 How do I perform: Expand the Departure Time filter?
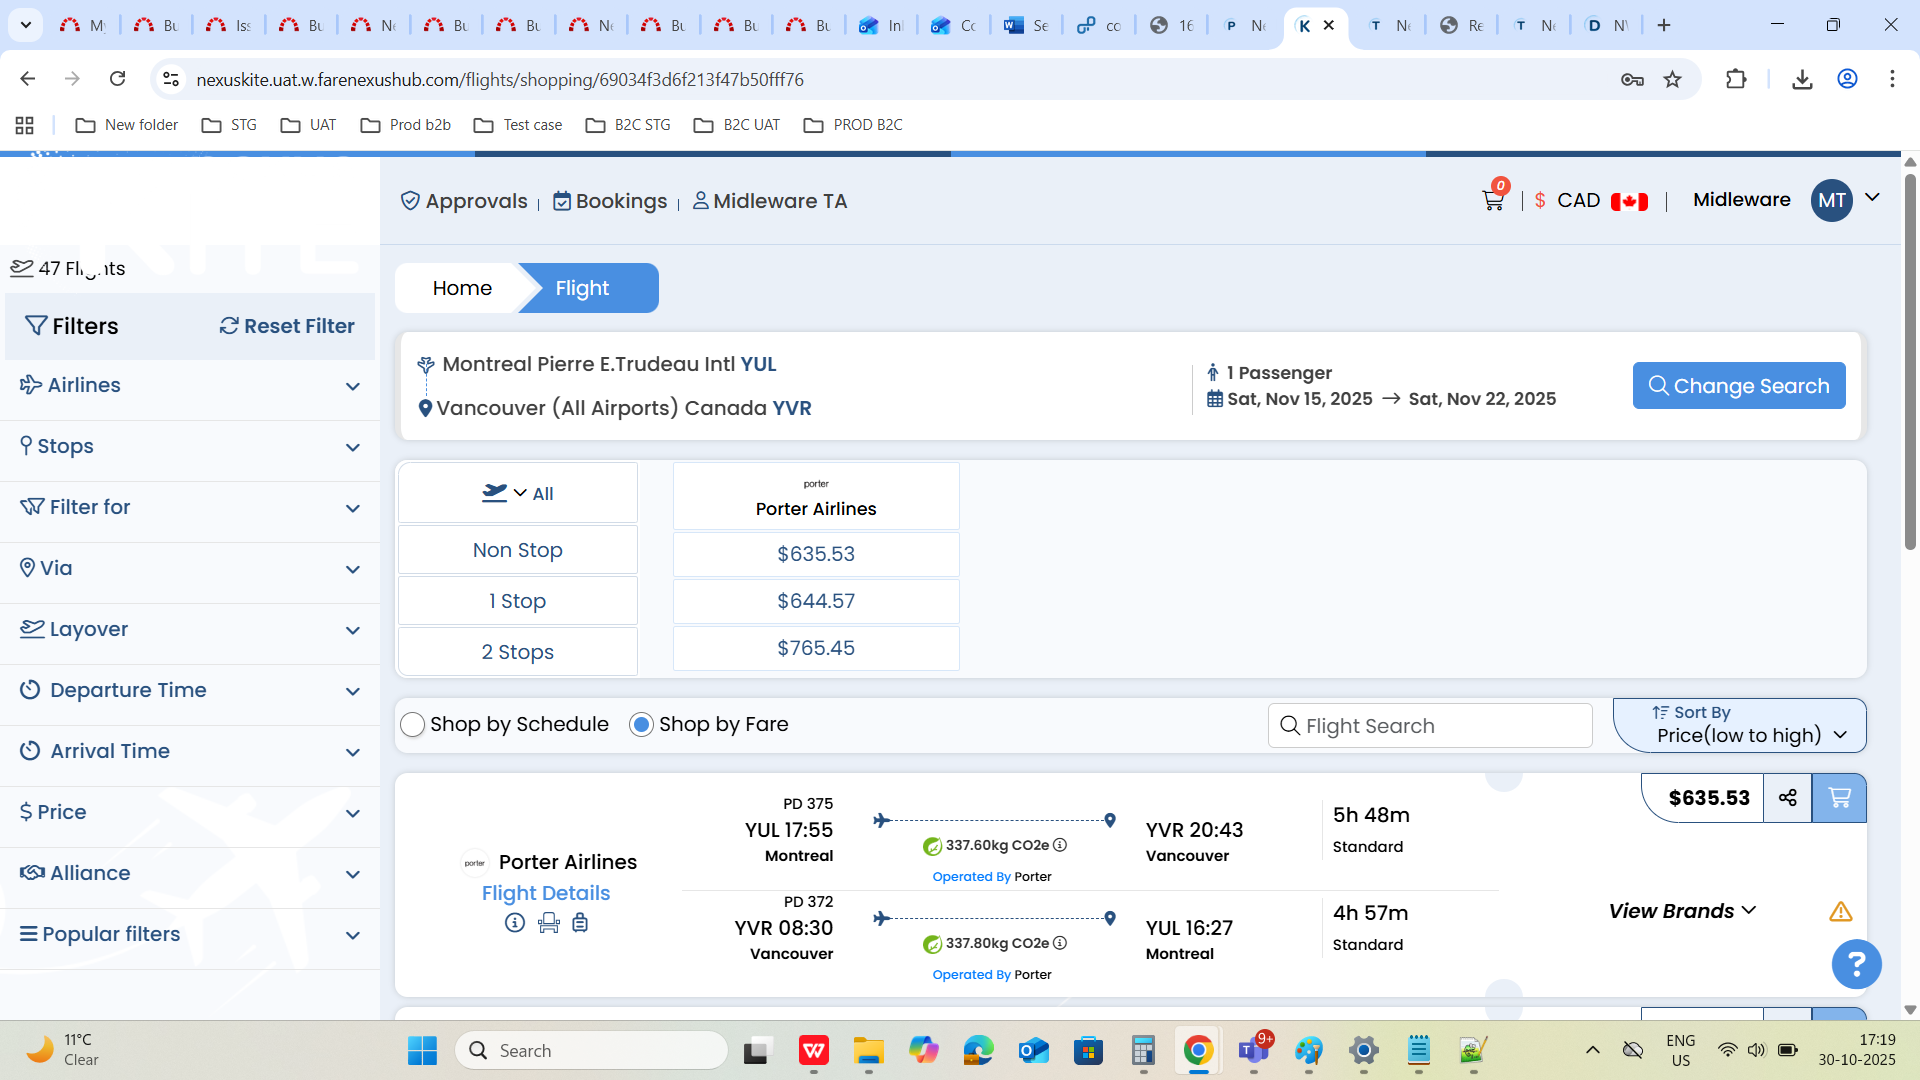pyautogui.click(x=190, y=691)
